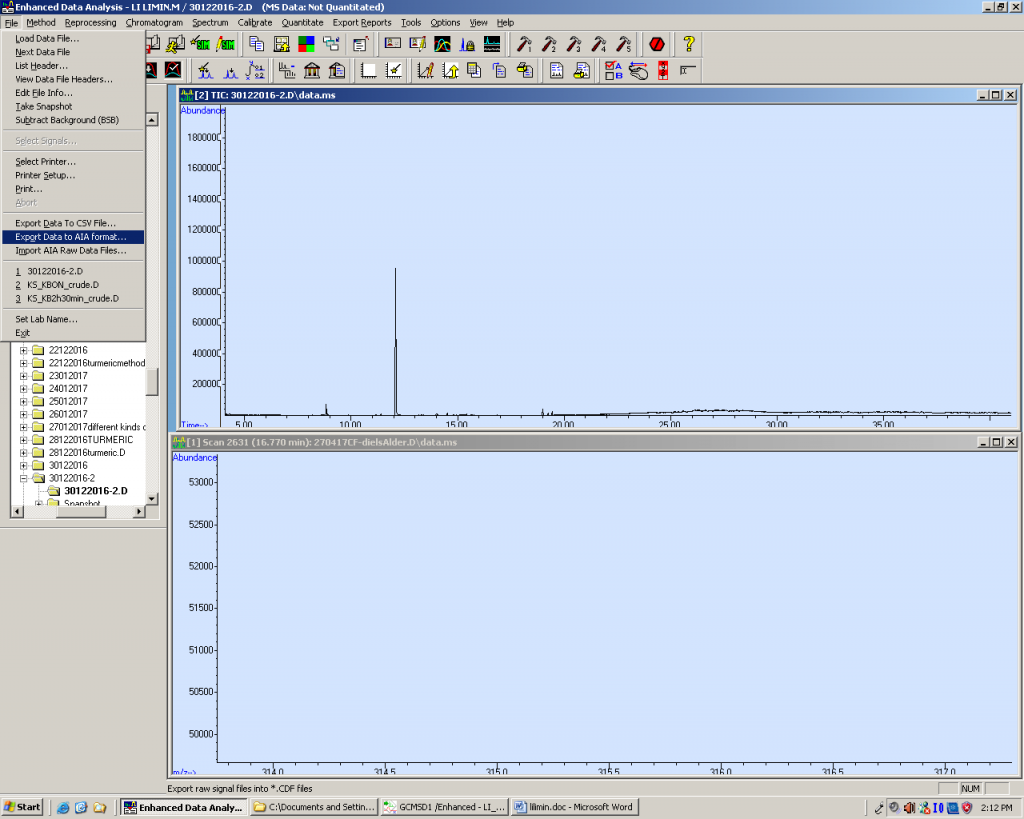The image size is (1024, 819).
Task: Click the hammer icon numbered 5
Action: coord(624,44)
